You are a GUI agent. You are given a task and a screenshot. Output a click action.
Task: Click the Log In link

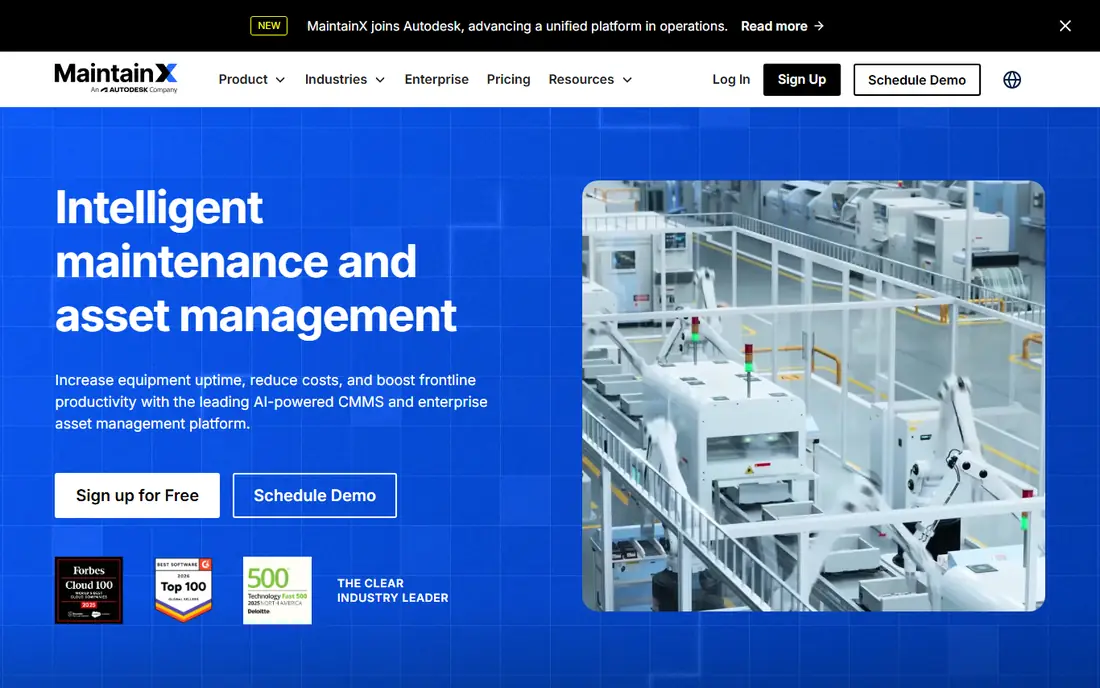pos(731,79)
